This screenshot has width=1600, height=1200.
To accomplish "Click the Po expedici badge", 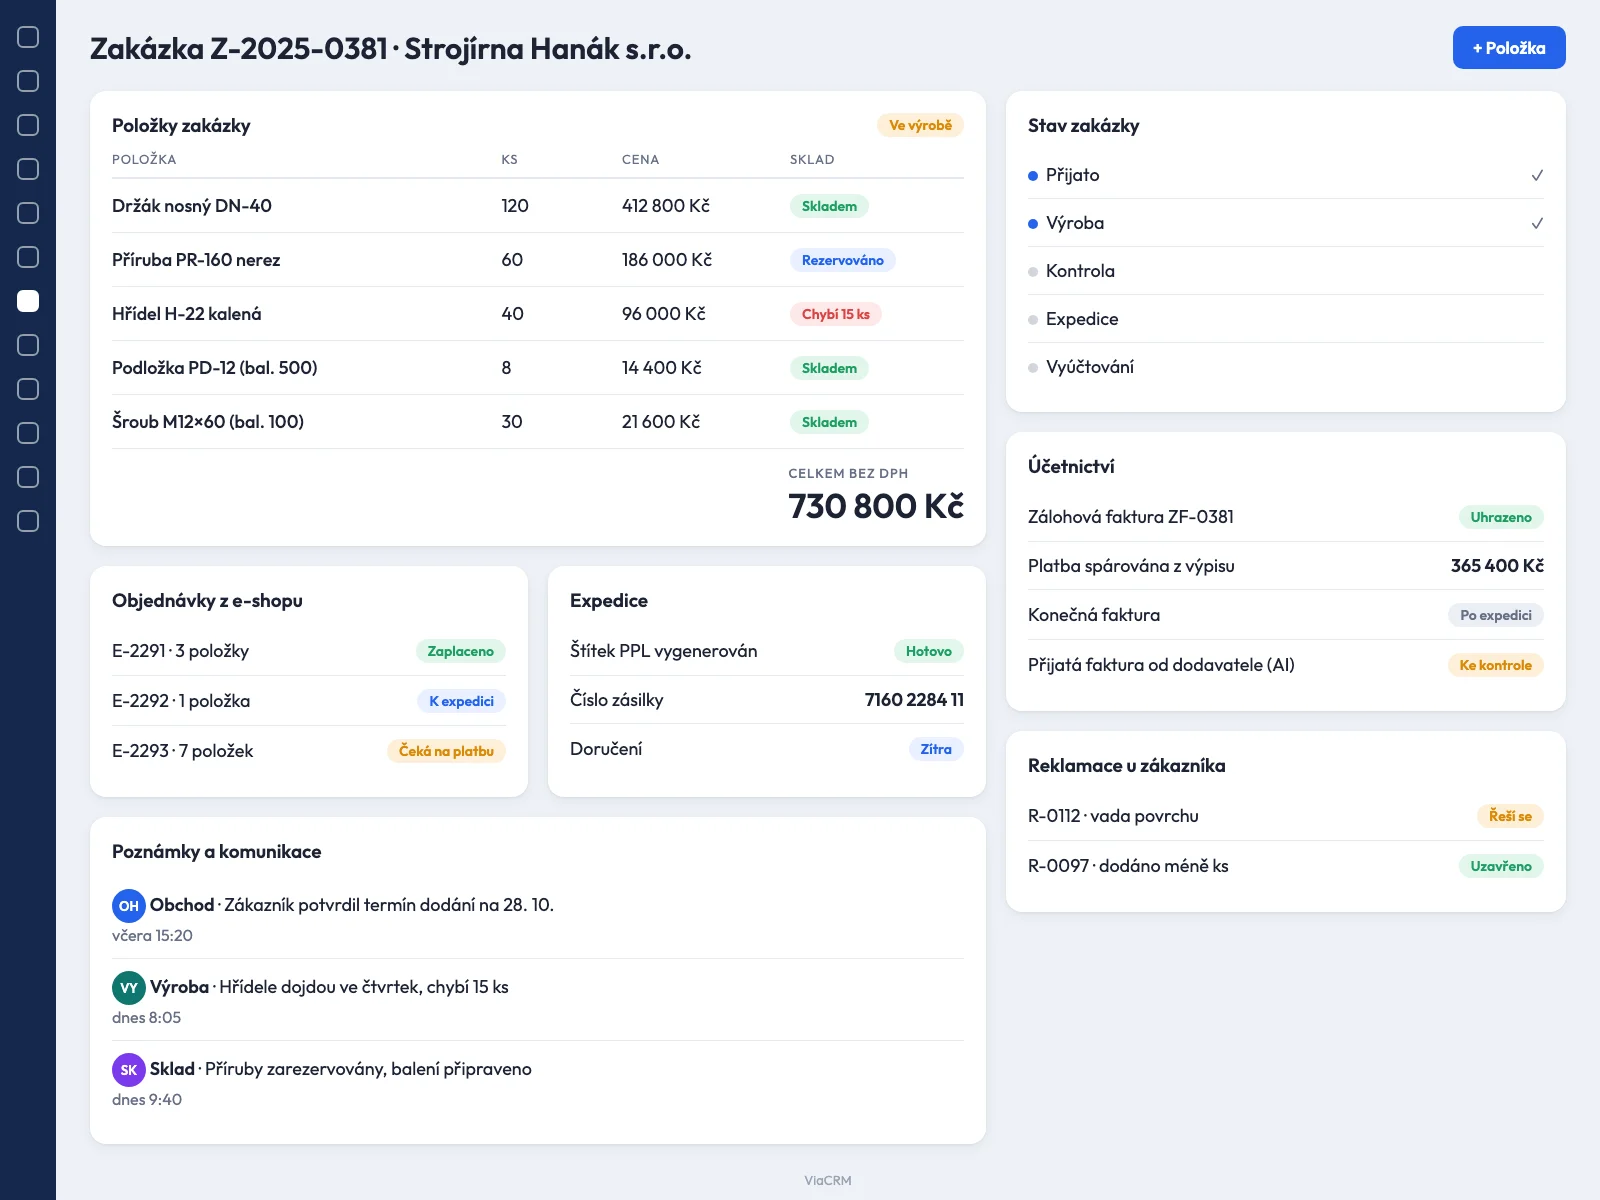I will pos(1495,615).
